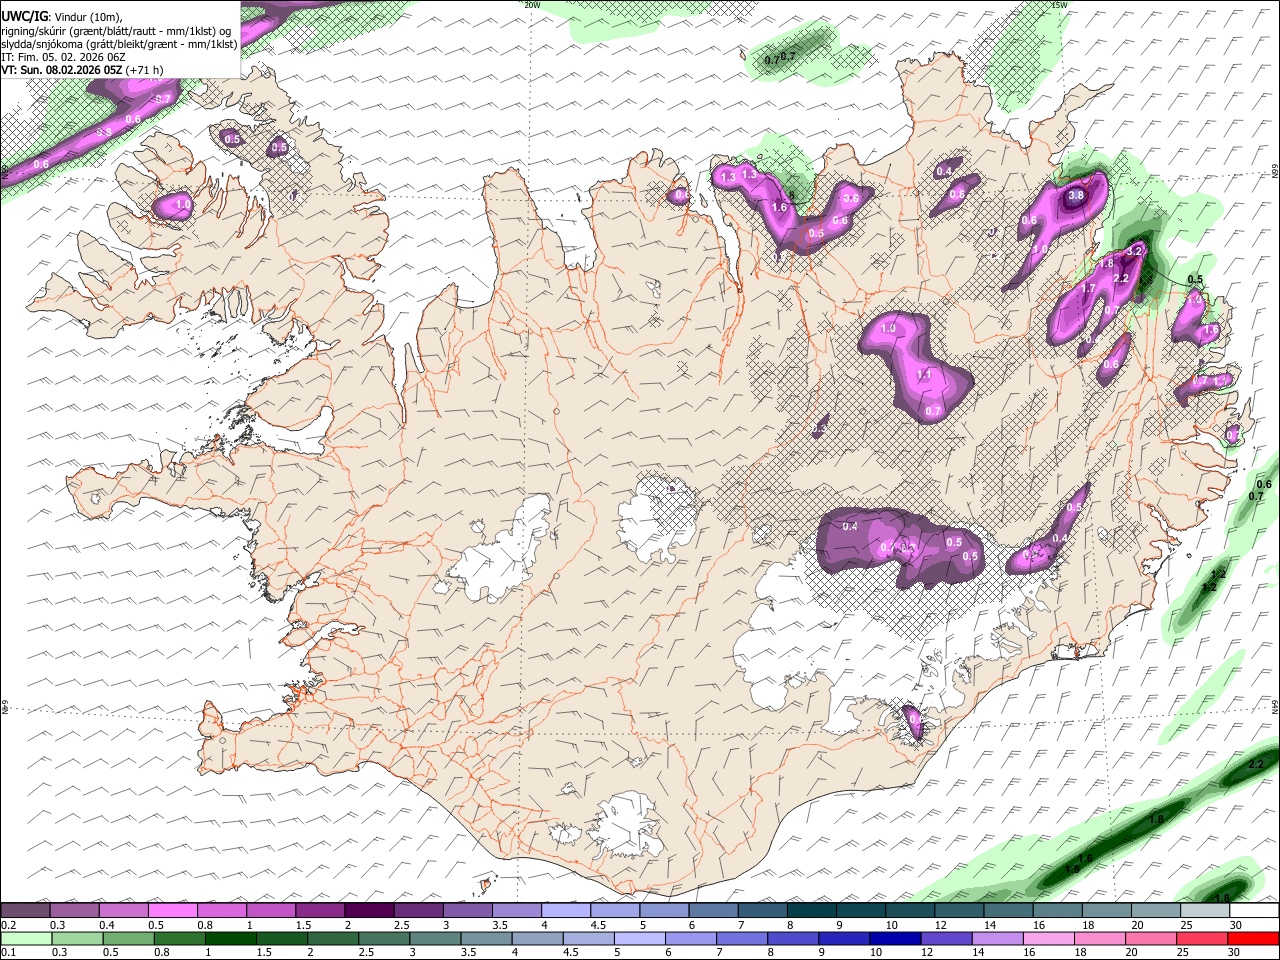Click the white "1.7" snowfall value on the map
This screenshot has height=960, width=1280.
1089,288
